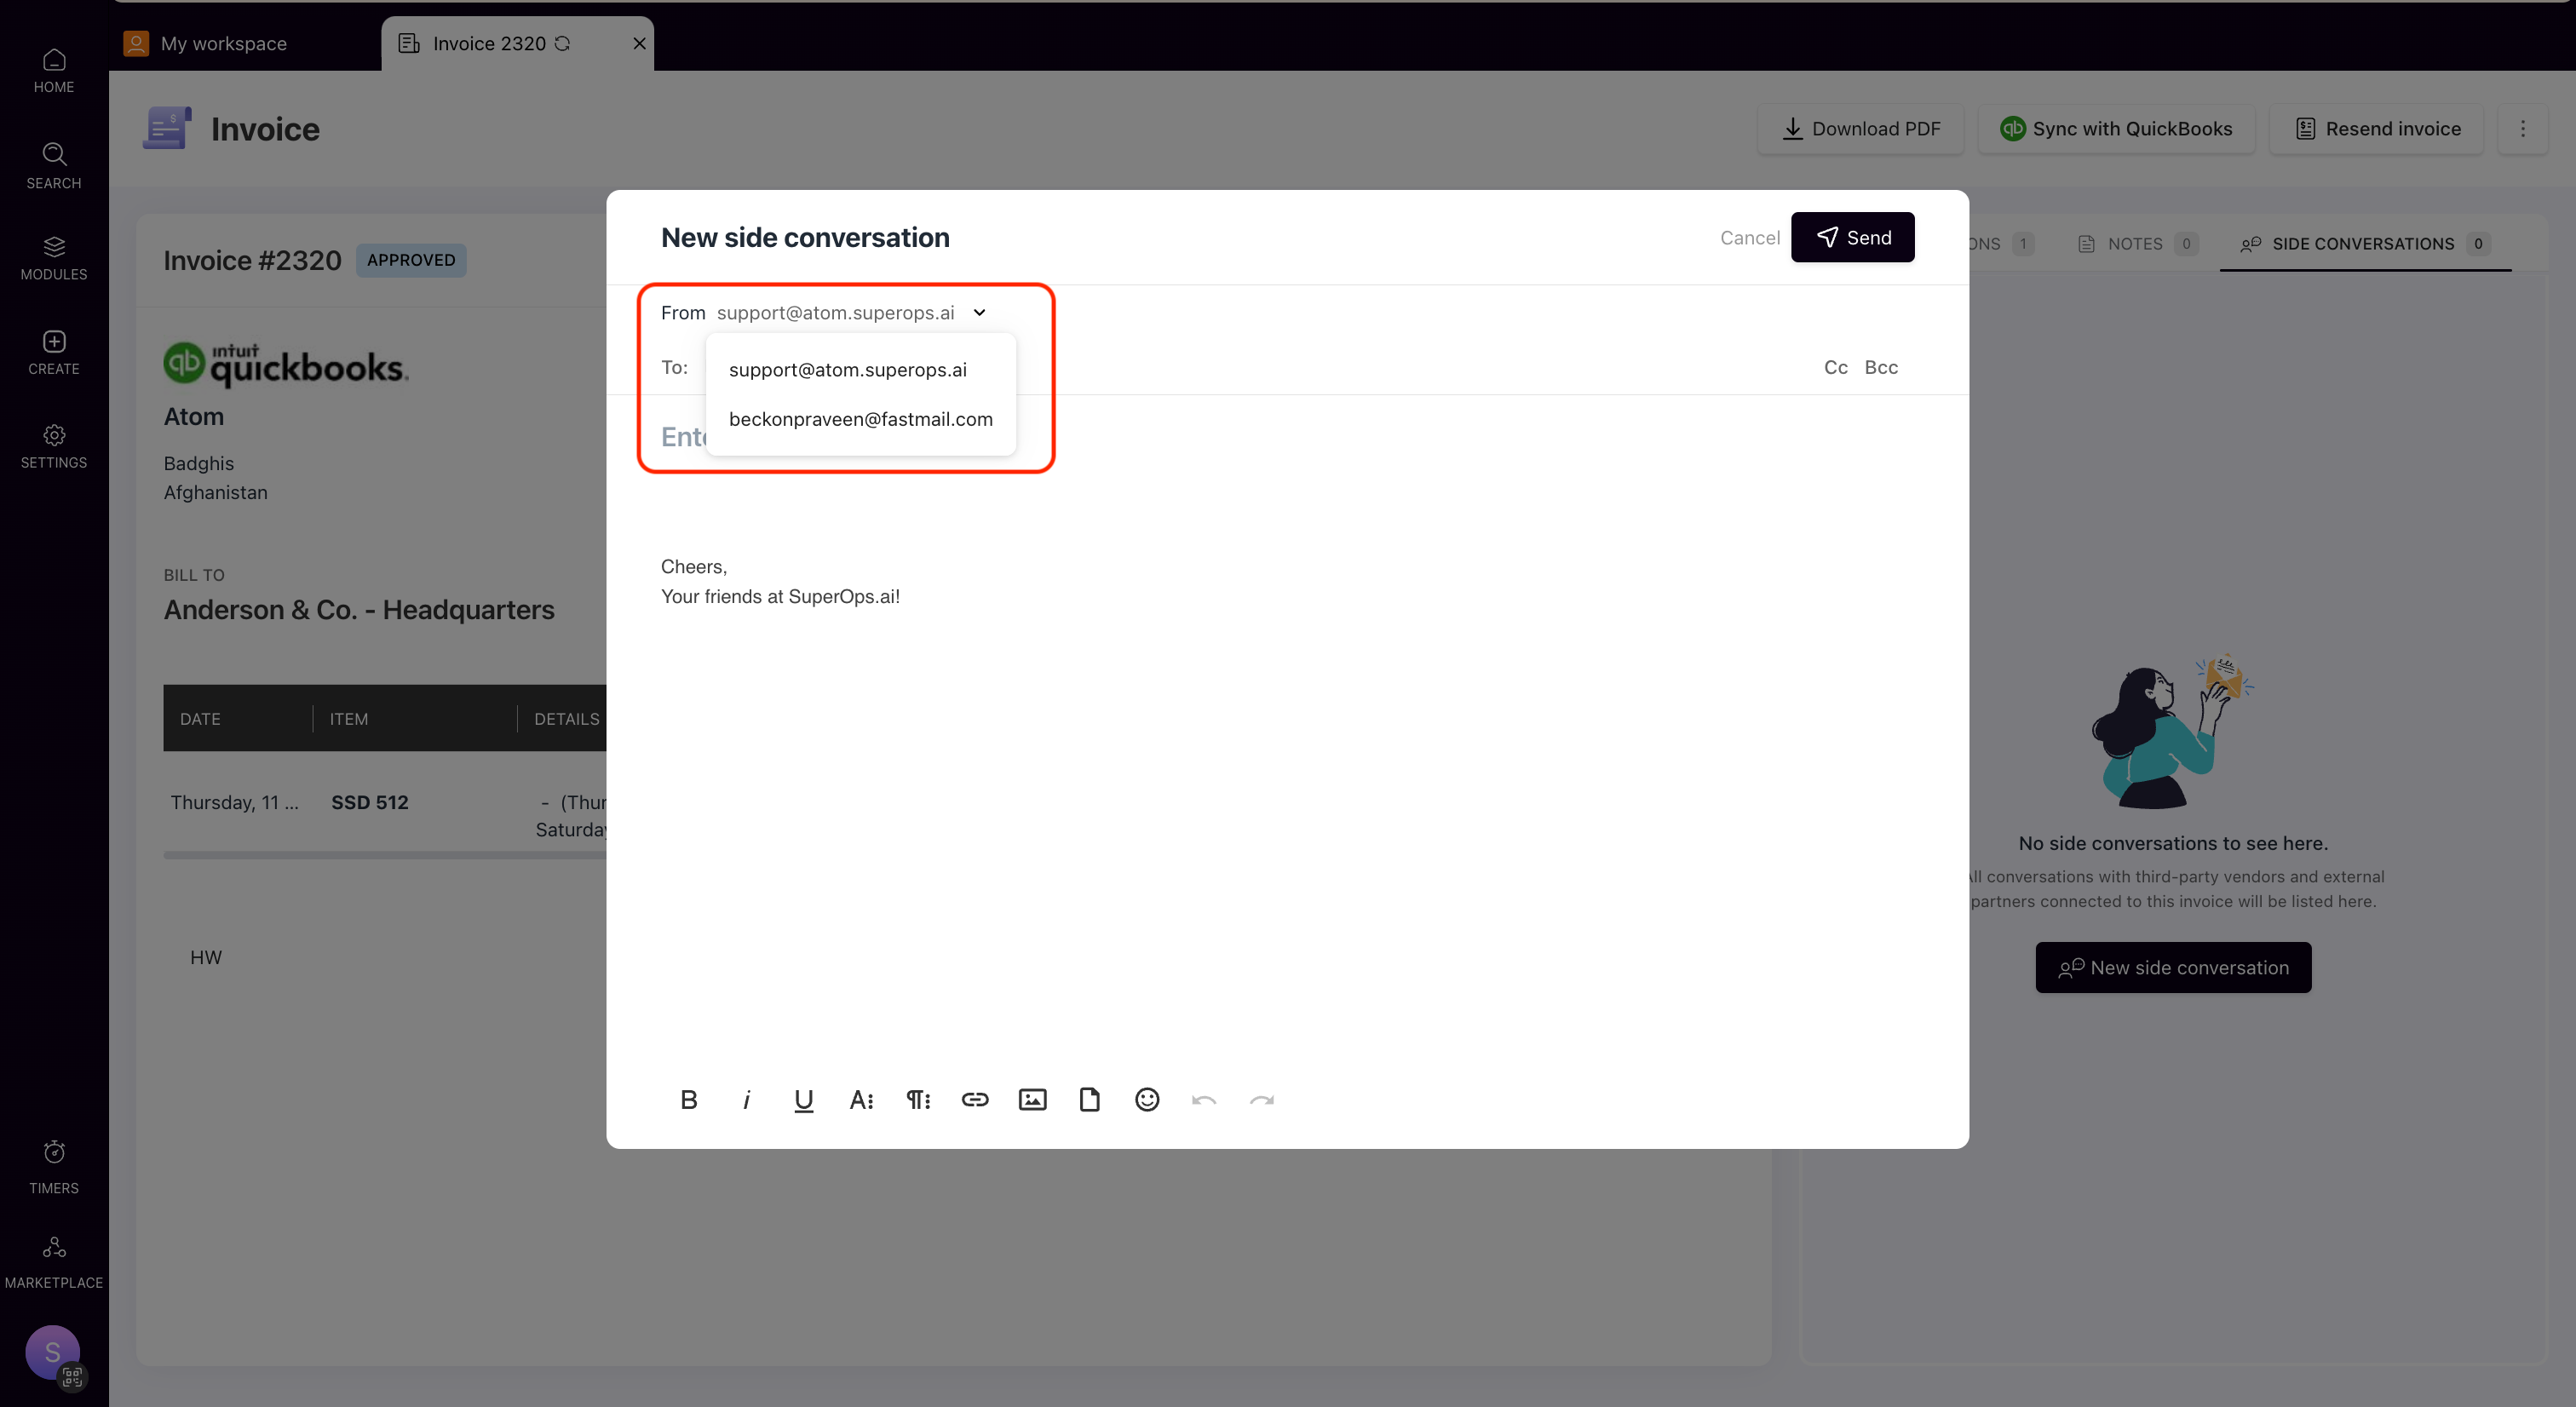Click the Insert Image icon

tap(1031, 1099)
